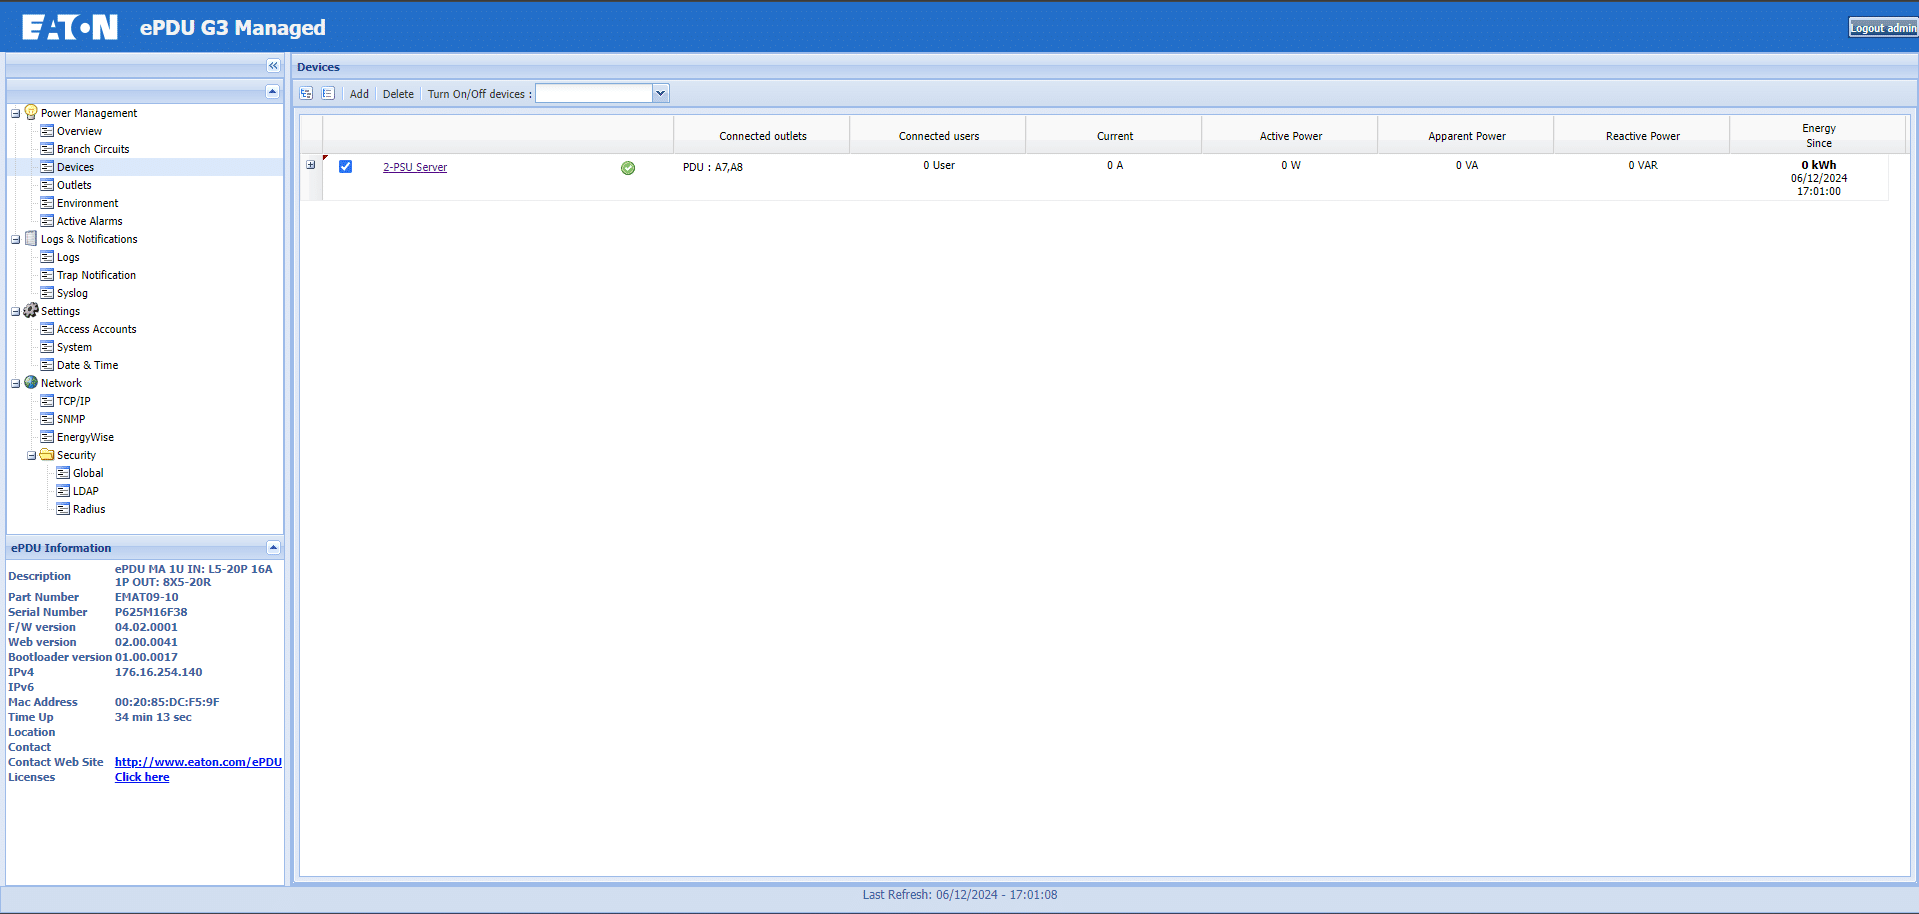Click the page icon beside Environment
Screen dimensions: 1919x914
click(47, 203)
